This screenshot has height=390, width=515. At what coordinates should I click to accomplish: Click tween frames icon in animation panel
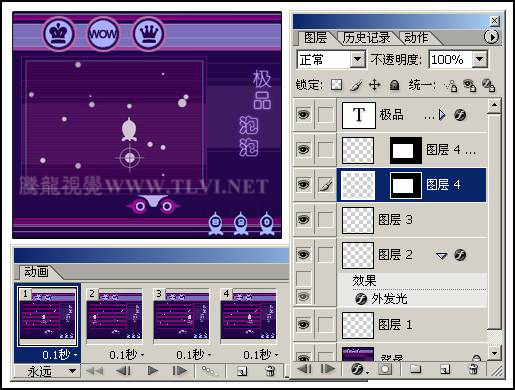[210, 371]
